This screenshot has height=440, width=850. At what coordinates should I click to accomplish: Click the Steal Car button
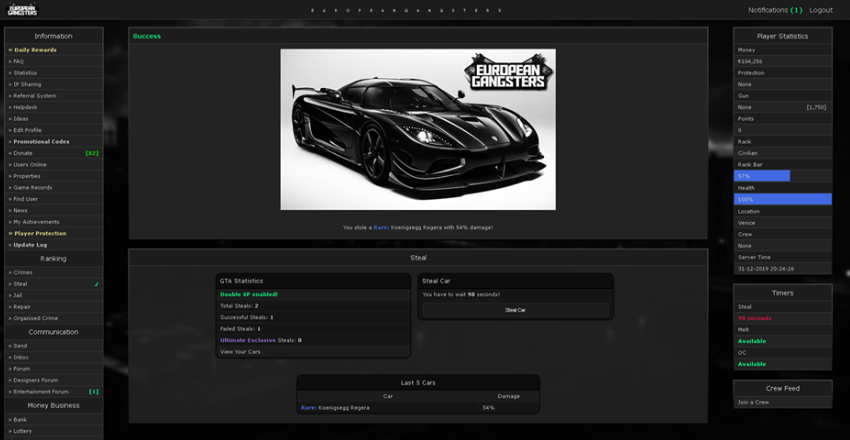click(x=516, y=310)
